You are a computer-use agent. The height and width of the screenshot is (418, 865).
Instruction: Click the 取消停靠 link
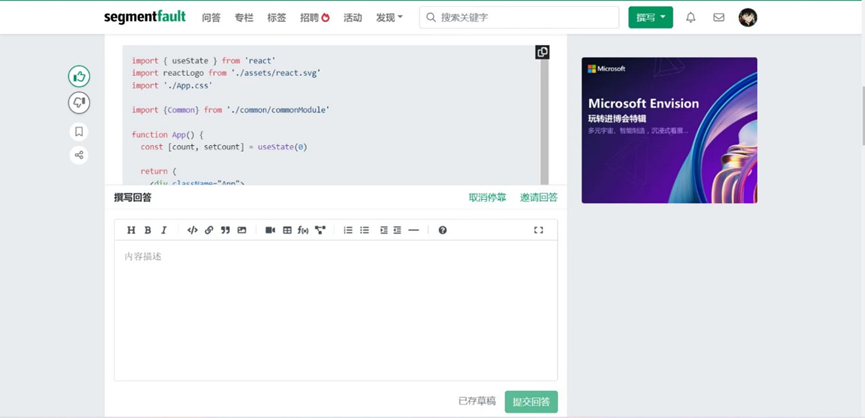point(487,197)
